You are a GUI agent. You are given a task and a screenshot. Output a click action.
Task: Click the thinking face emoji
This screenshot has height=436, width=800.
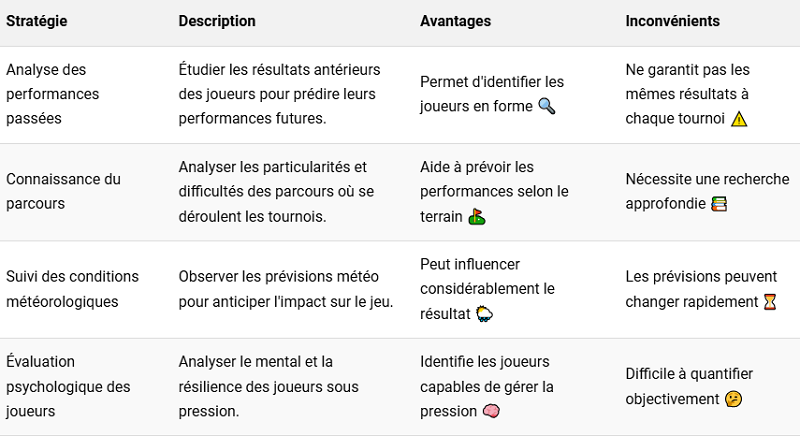point(733,399)
